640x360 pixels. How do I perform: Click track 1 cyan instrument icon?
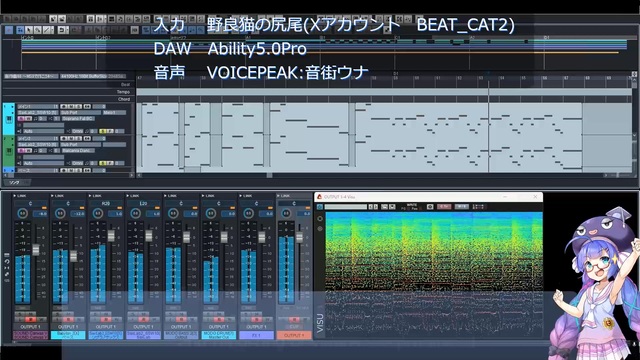pos(9,119)
